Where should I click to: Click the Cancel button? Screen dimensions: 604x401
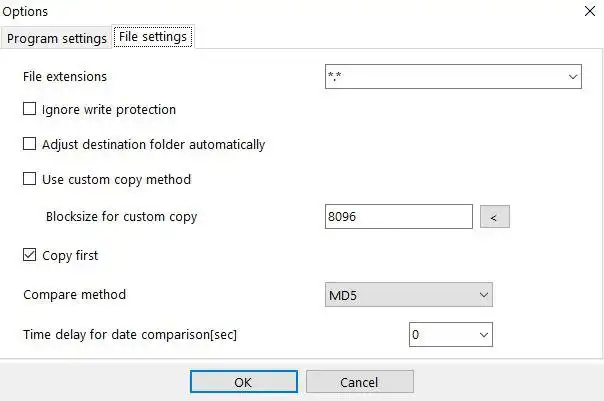point(359,382)
